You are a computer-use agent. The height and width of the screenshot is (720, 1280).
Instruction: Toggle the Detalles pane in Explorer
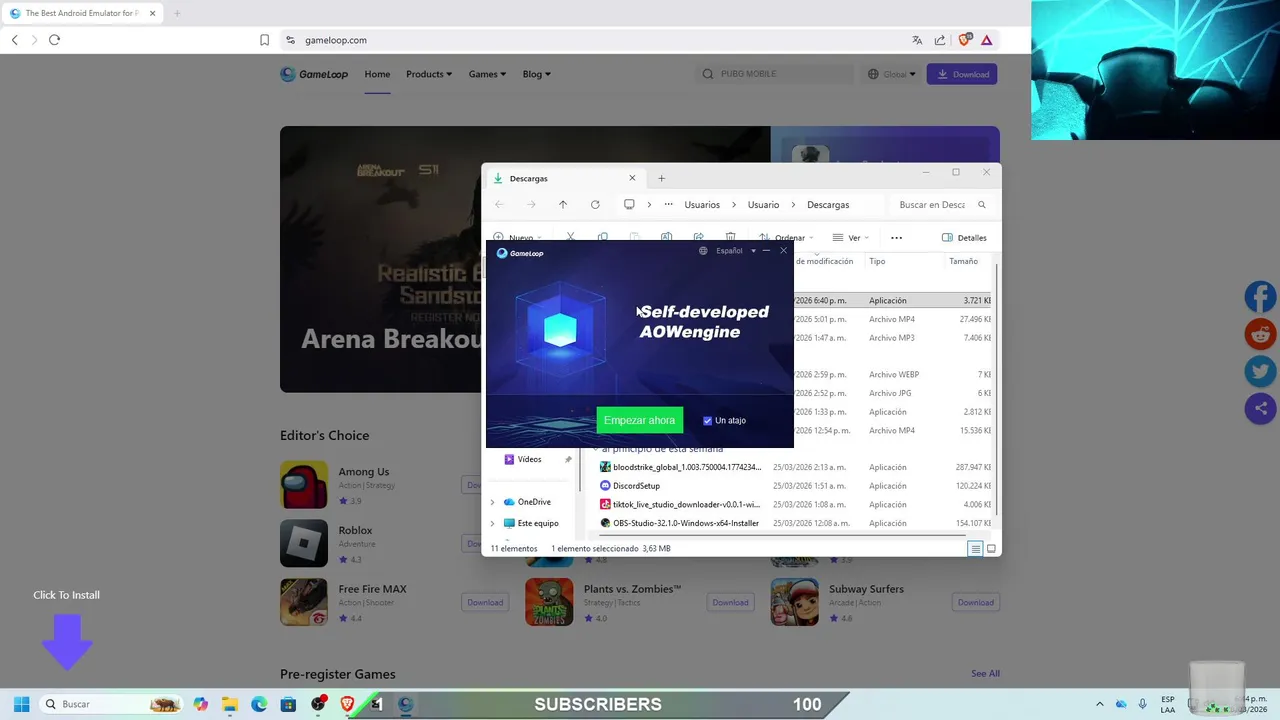964,238
